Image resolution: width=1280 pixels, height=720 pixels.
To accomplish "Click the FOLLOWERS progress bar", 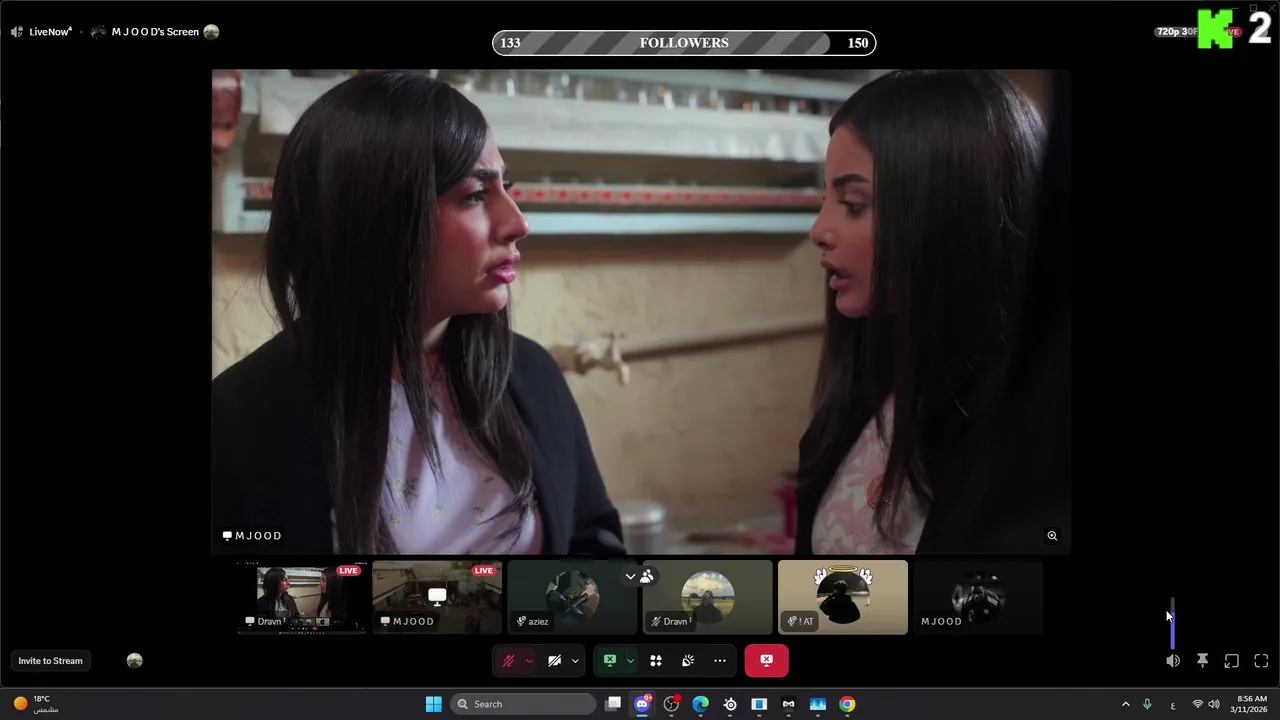I will coord(684,43).
